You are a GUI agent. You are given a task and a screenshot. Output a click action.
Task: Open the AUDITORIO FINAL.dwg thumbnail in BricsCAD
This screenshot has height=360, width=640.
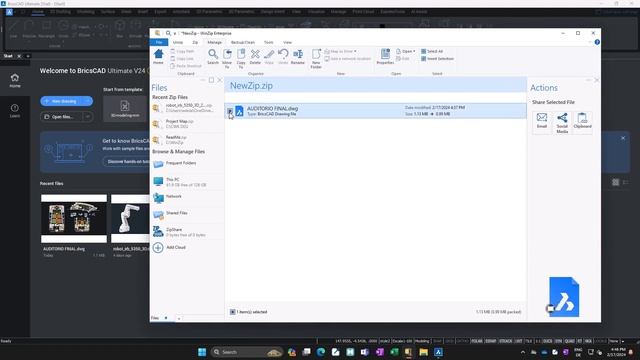74,218
